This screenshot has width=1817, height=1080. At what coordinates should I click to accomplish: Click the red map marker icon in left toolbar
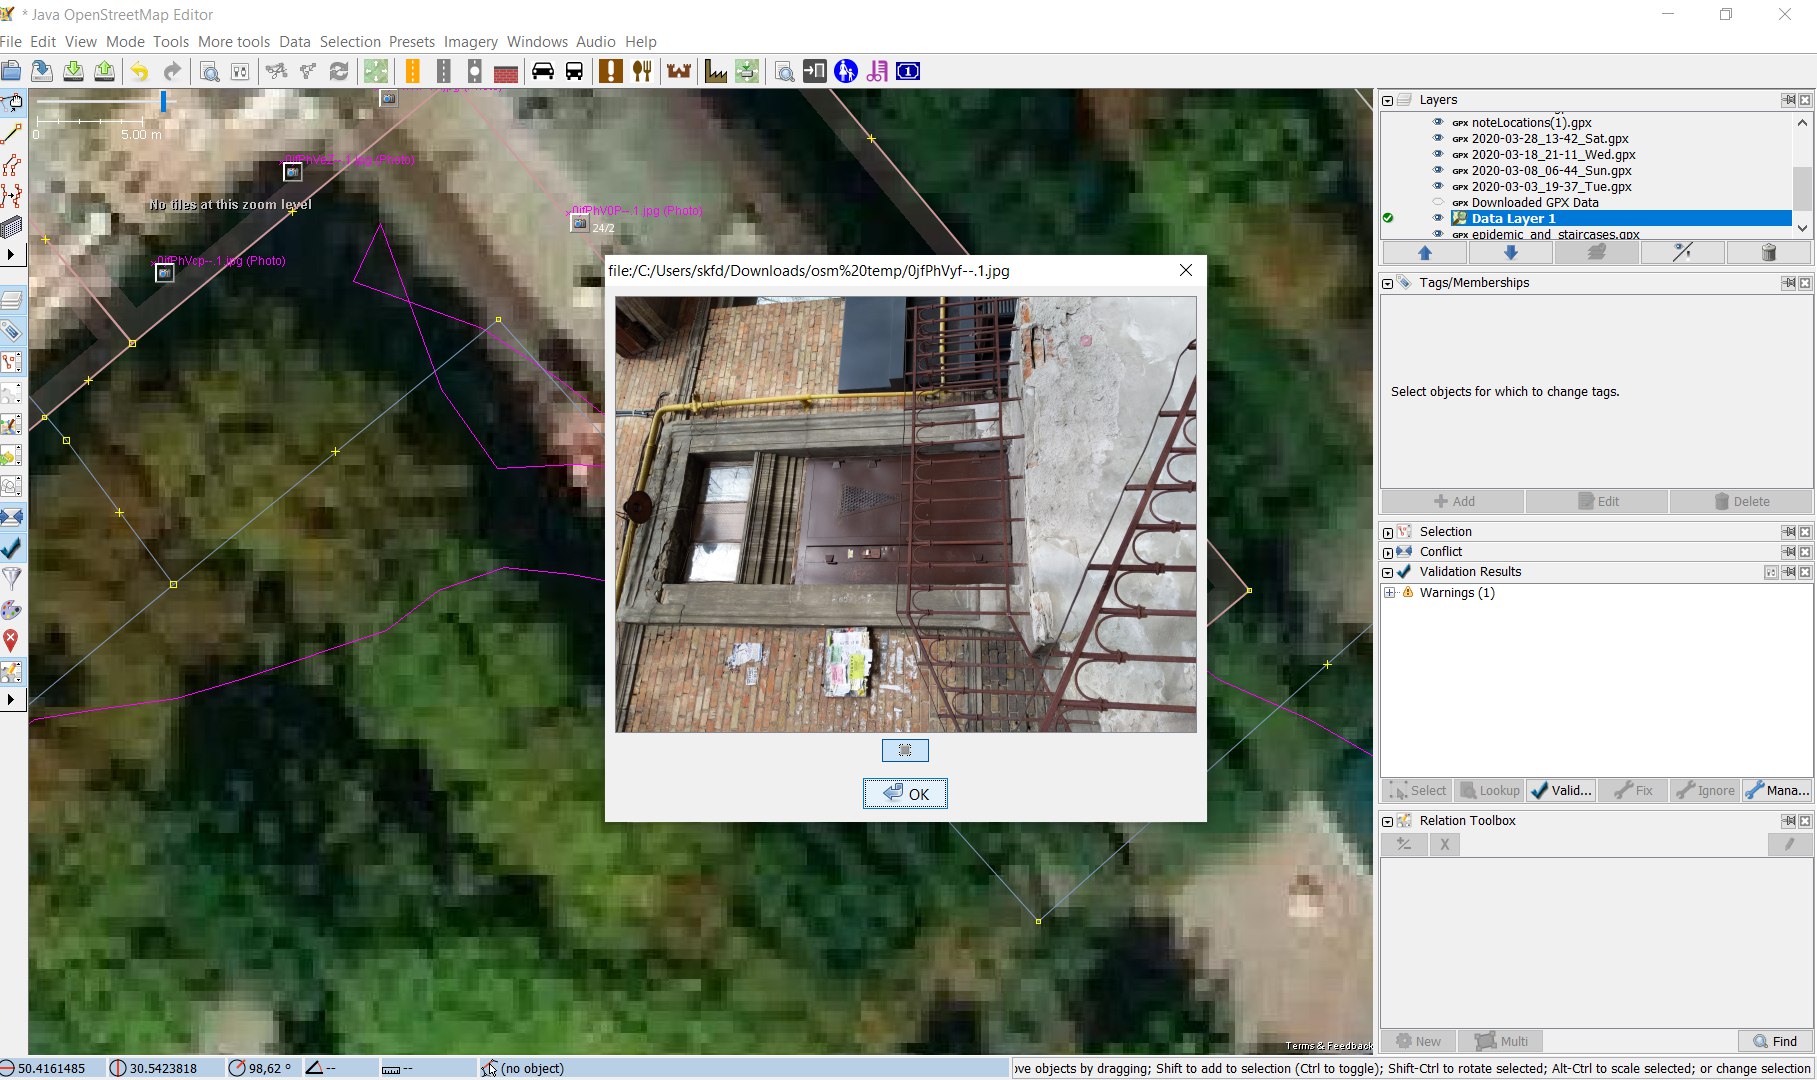pos(11,641)
